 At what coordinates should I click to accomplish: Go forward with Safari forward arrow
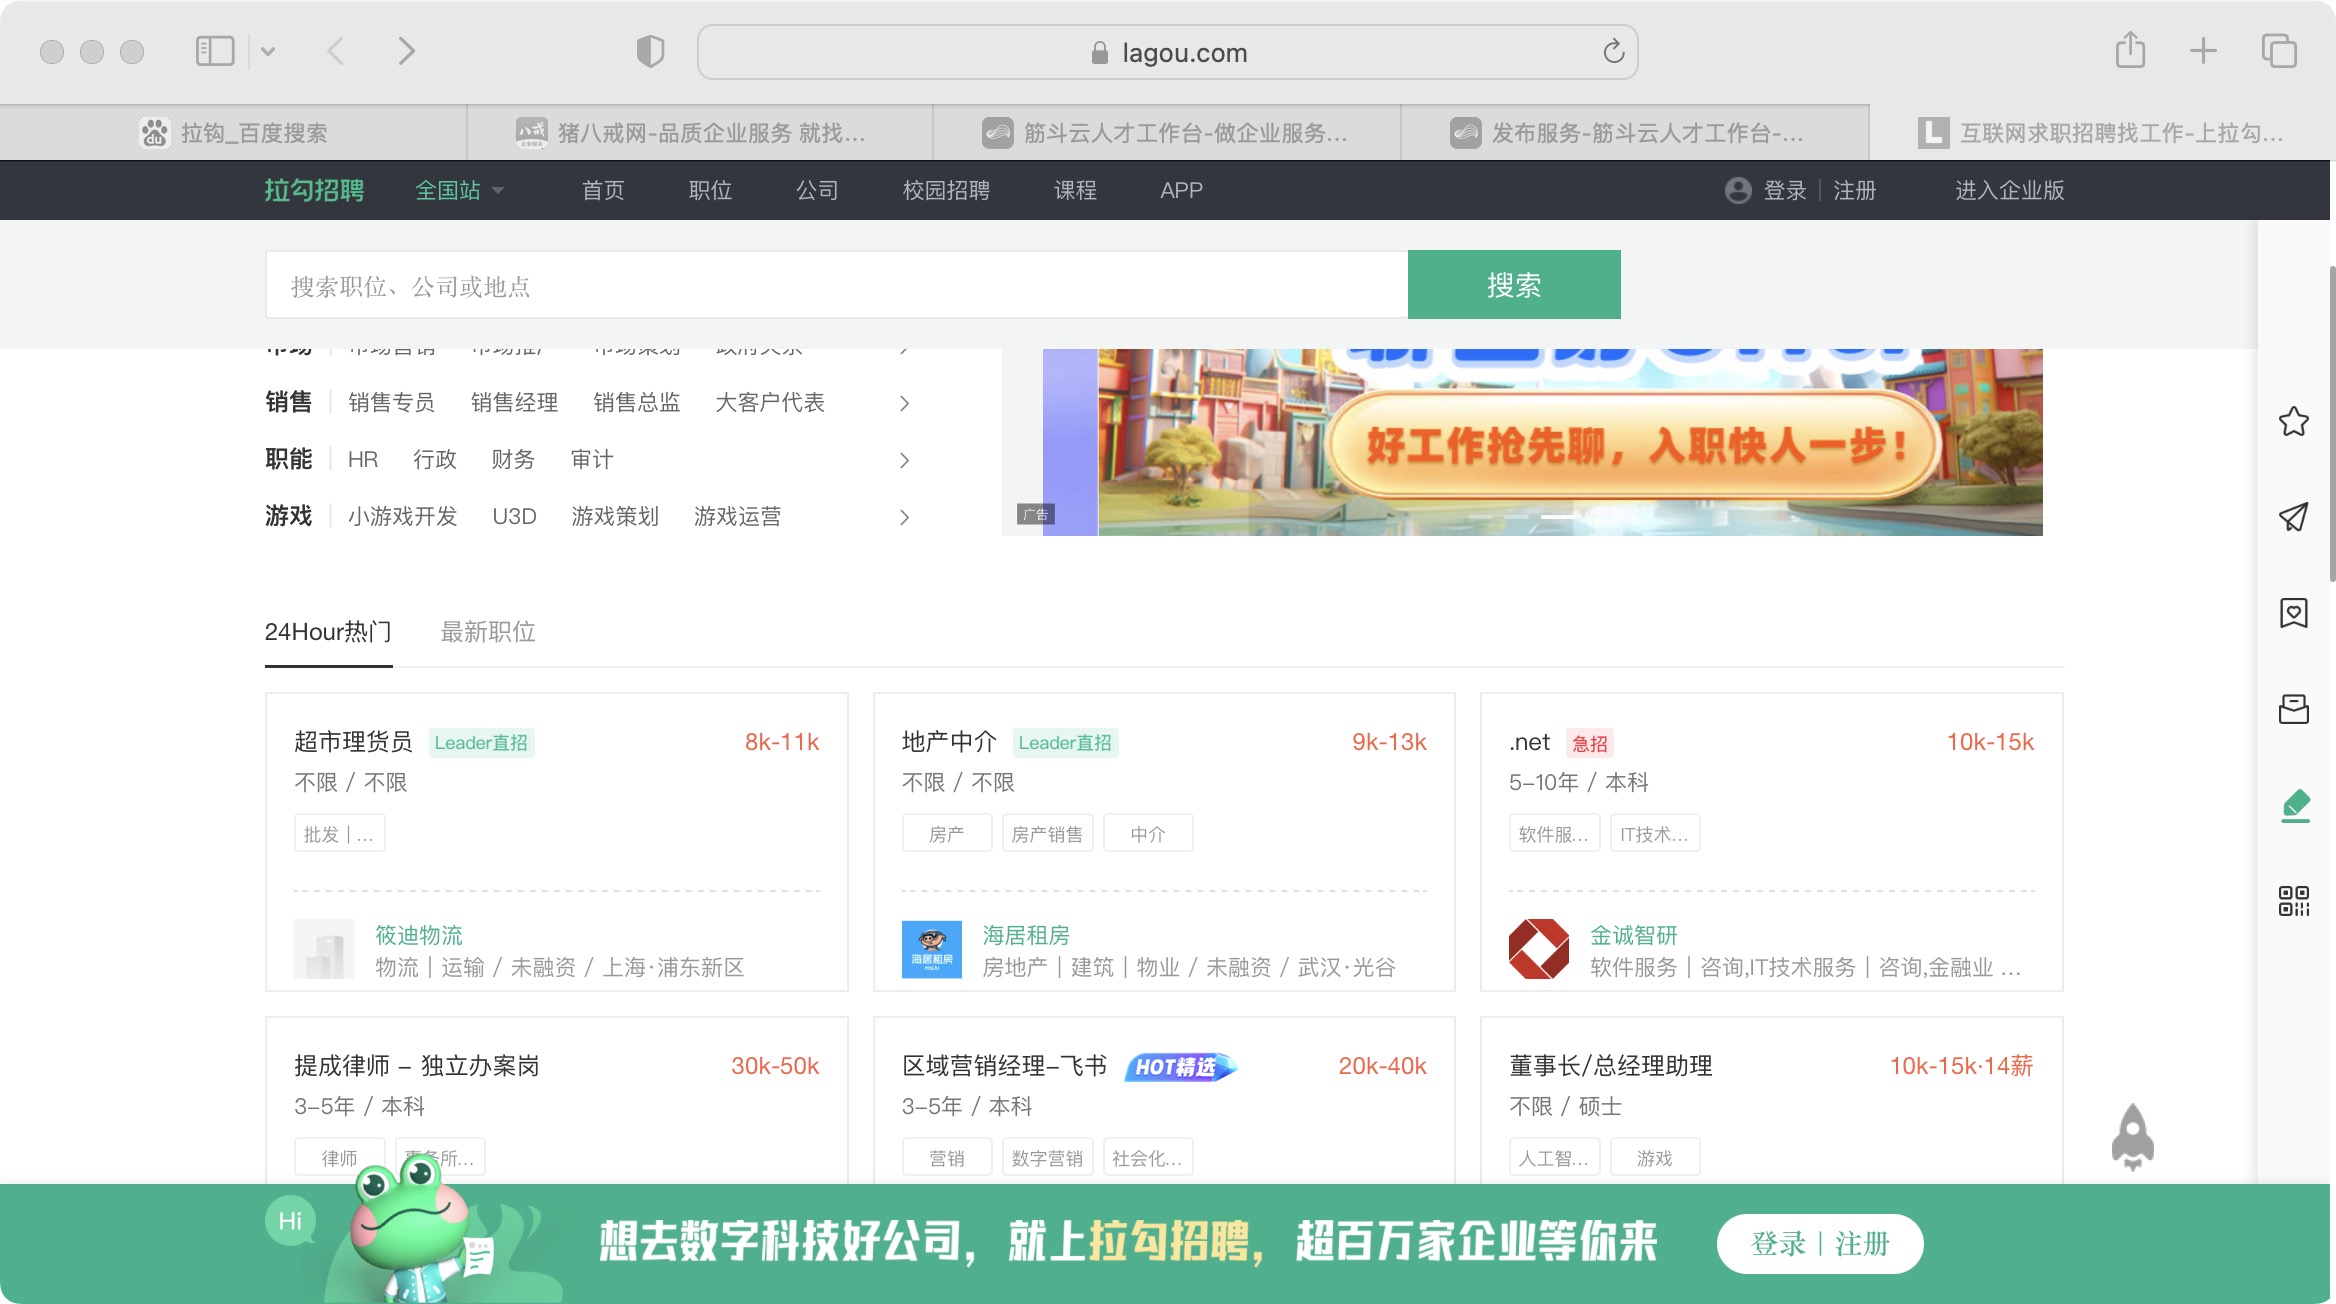click(x=406, y=51)
